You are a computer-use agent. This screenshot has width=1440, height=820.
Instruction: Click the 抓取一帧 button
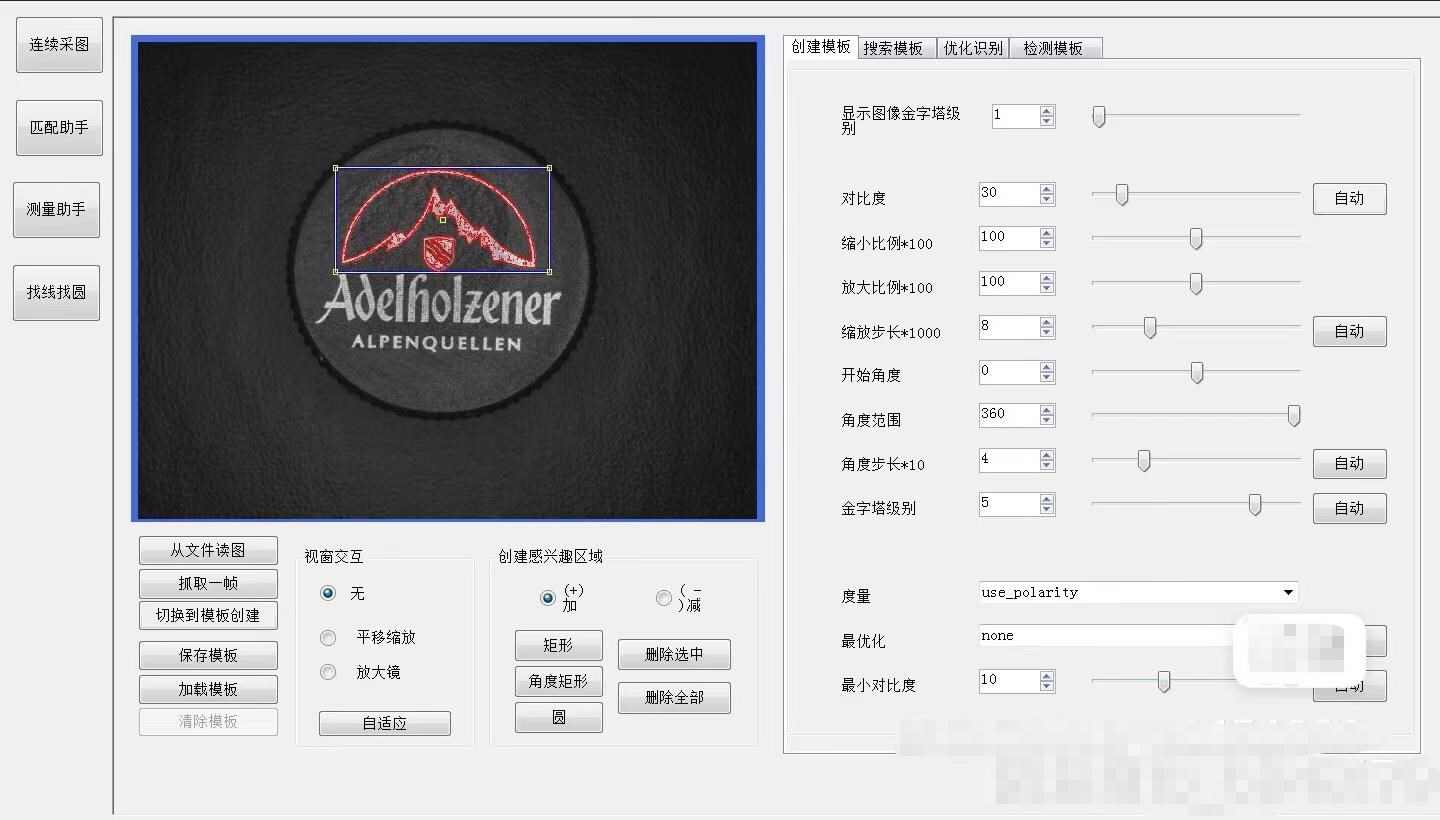[x=208, y=583]
